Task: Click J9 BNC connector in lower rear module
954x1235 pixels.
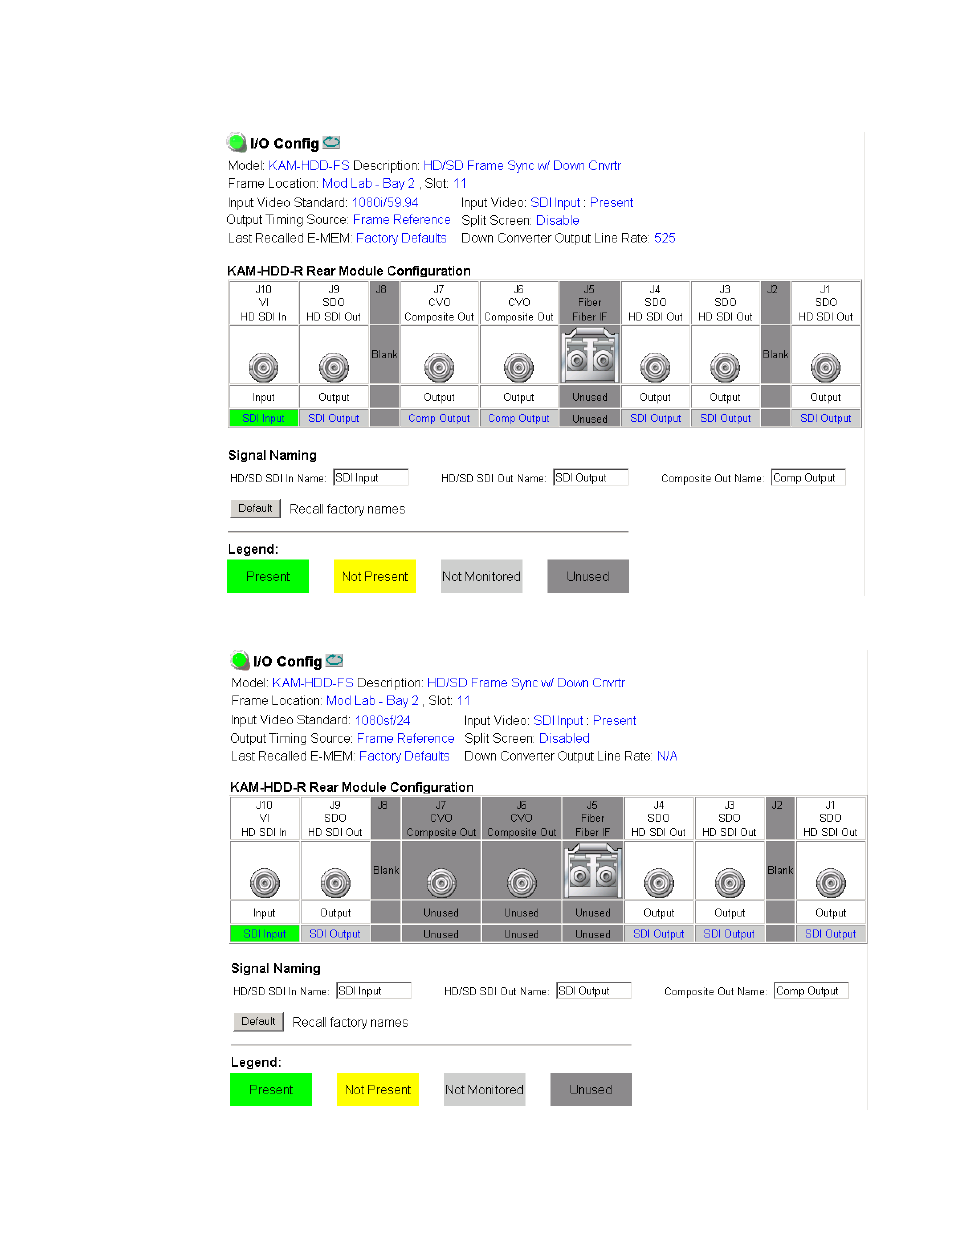Action: click(x=335, y=883)
